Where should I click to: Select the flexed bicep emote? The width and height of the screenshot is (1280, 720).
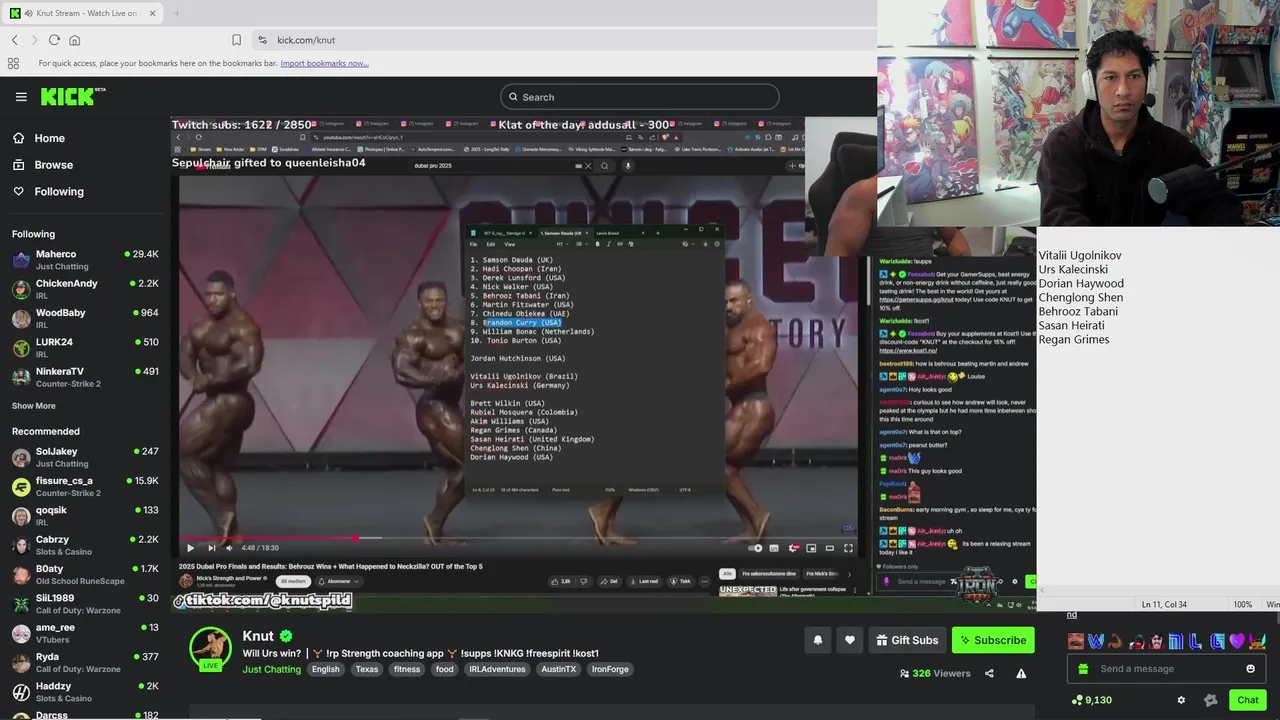point(1115,641)
